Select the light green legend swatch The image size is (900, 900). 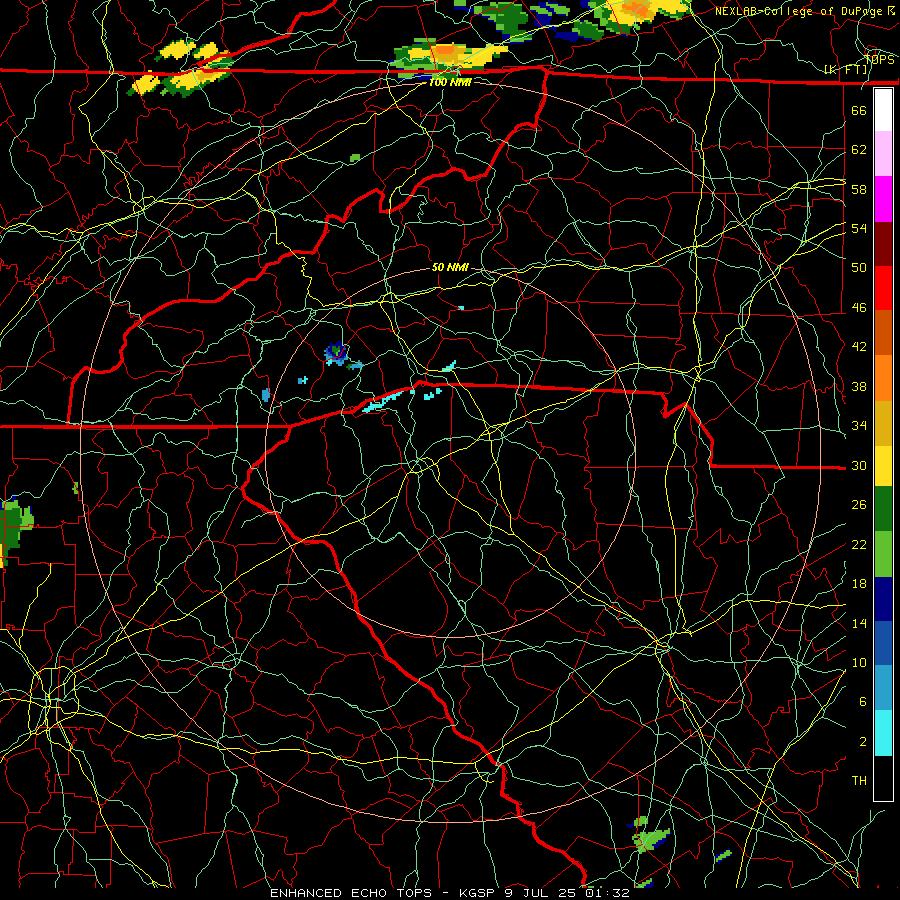click(x=883, y=554)
